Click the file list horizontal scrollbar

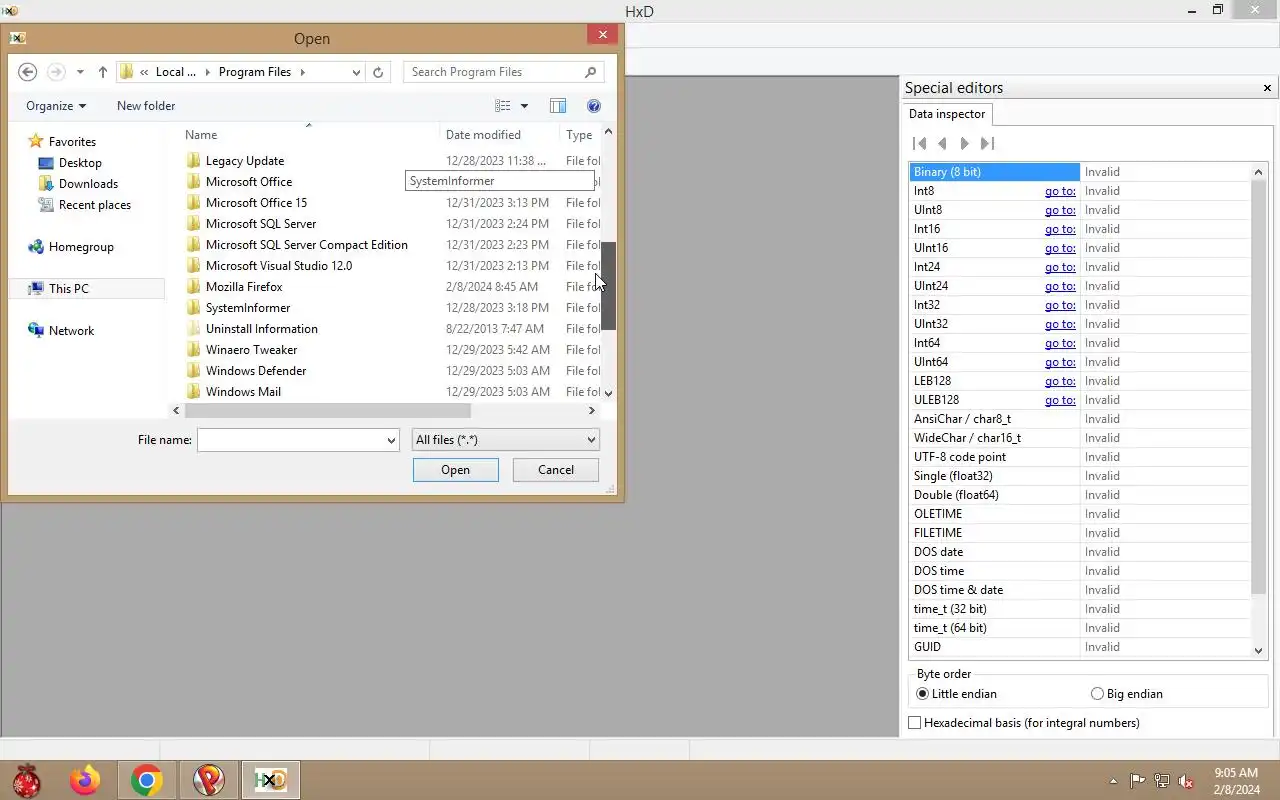(327, 410)
